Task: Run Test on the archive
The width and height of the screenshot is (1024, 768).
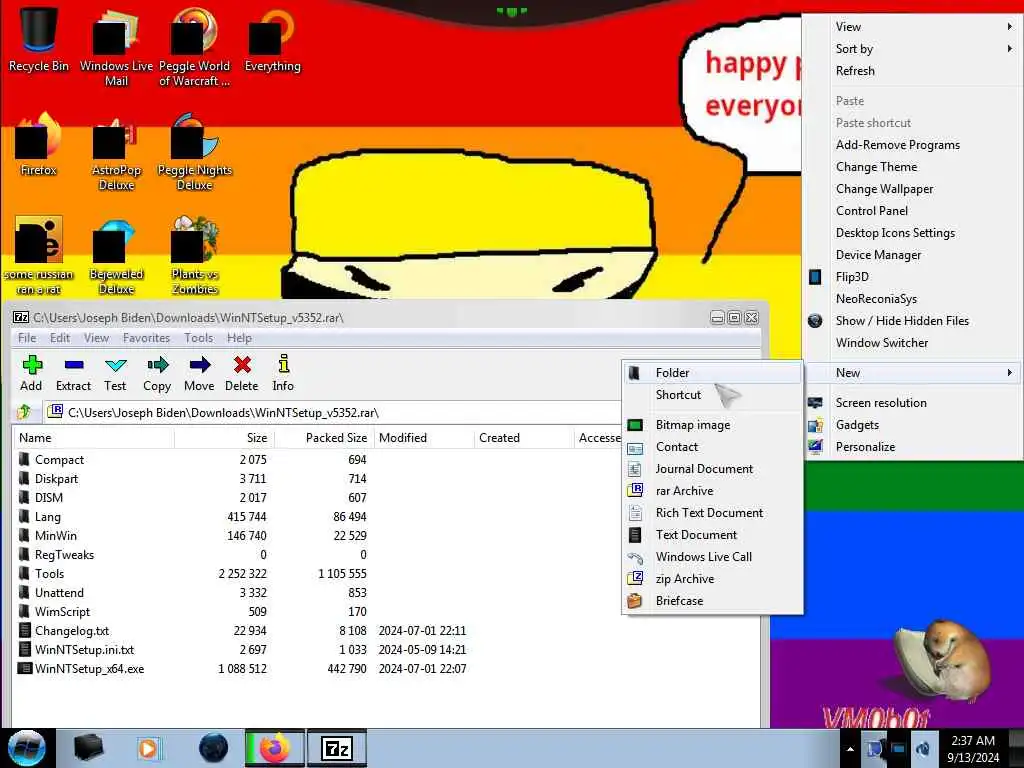Action: tap(115, 373)
